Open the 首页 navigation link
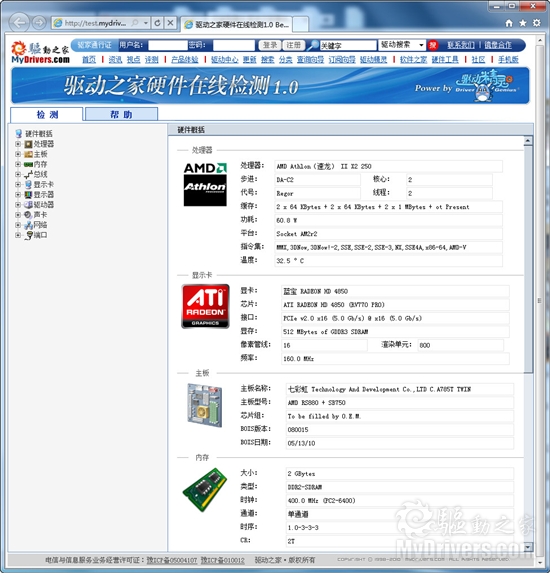This screenshot has width=550, height=573. (x=89, y=60)
